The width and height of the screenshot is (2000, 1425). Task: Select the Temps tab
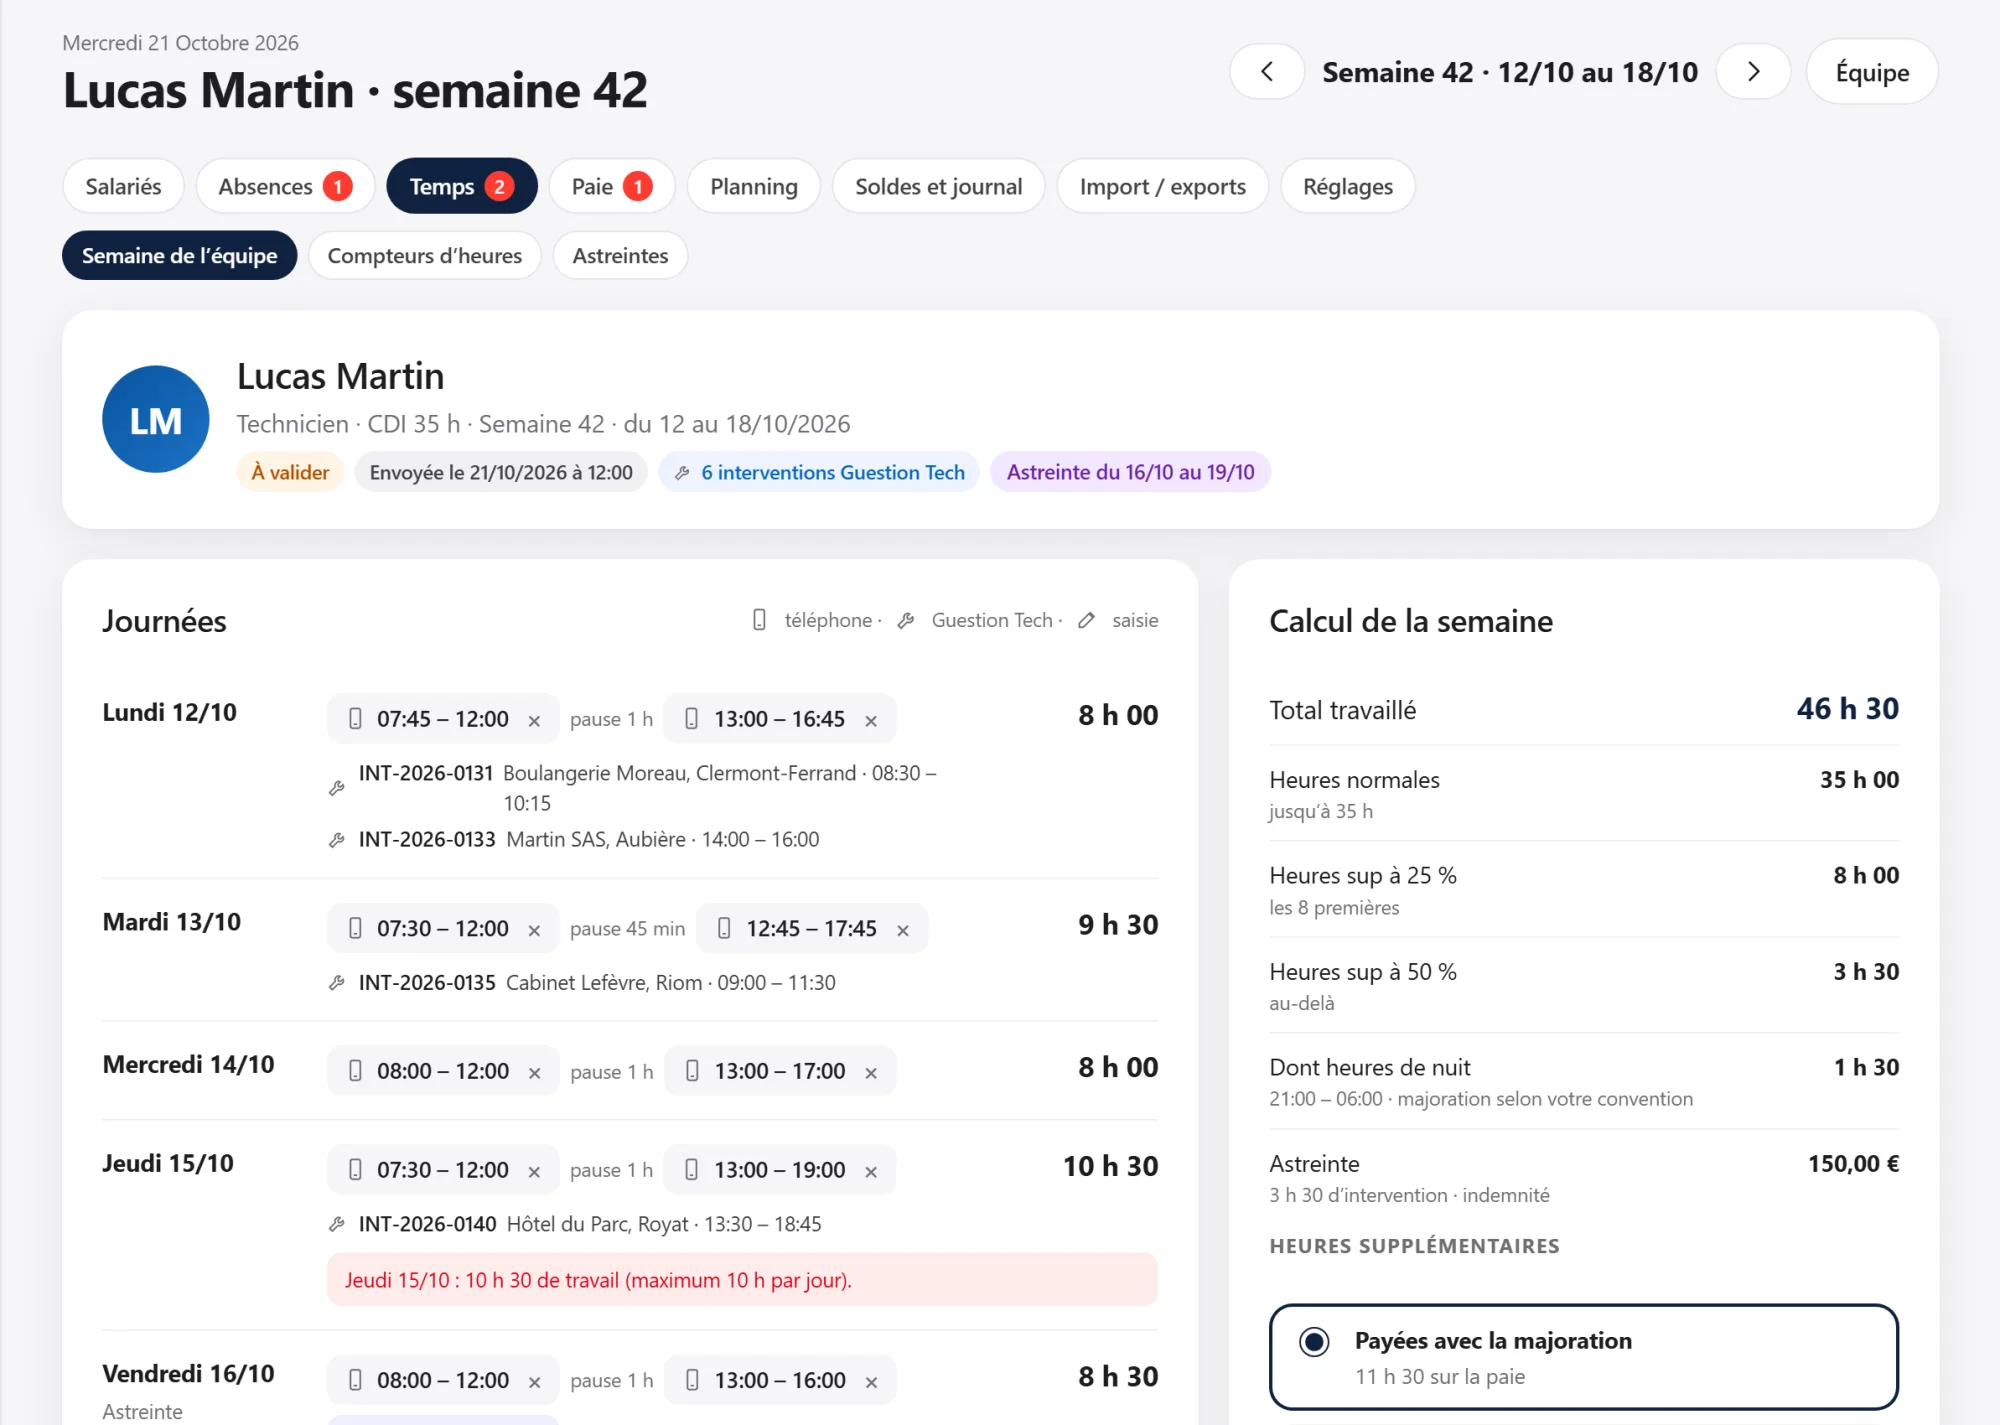461,186
